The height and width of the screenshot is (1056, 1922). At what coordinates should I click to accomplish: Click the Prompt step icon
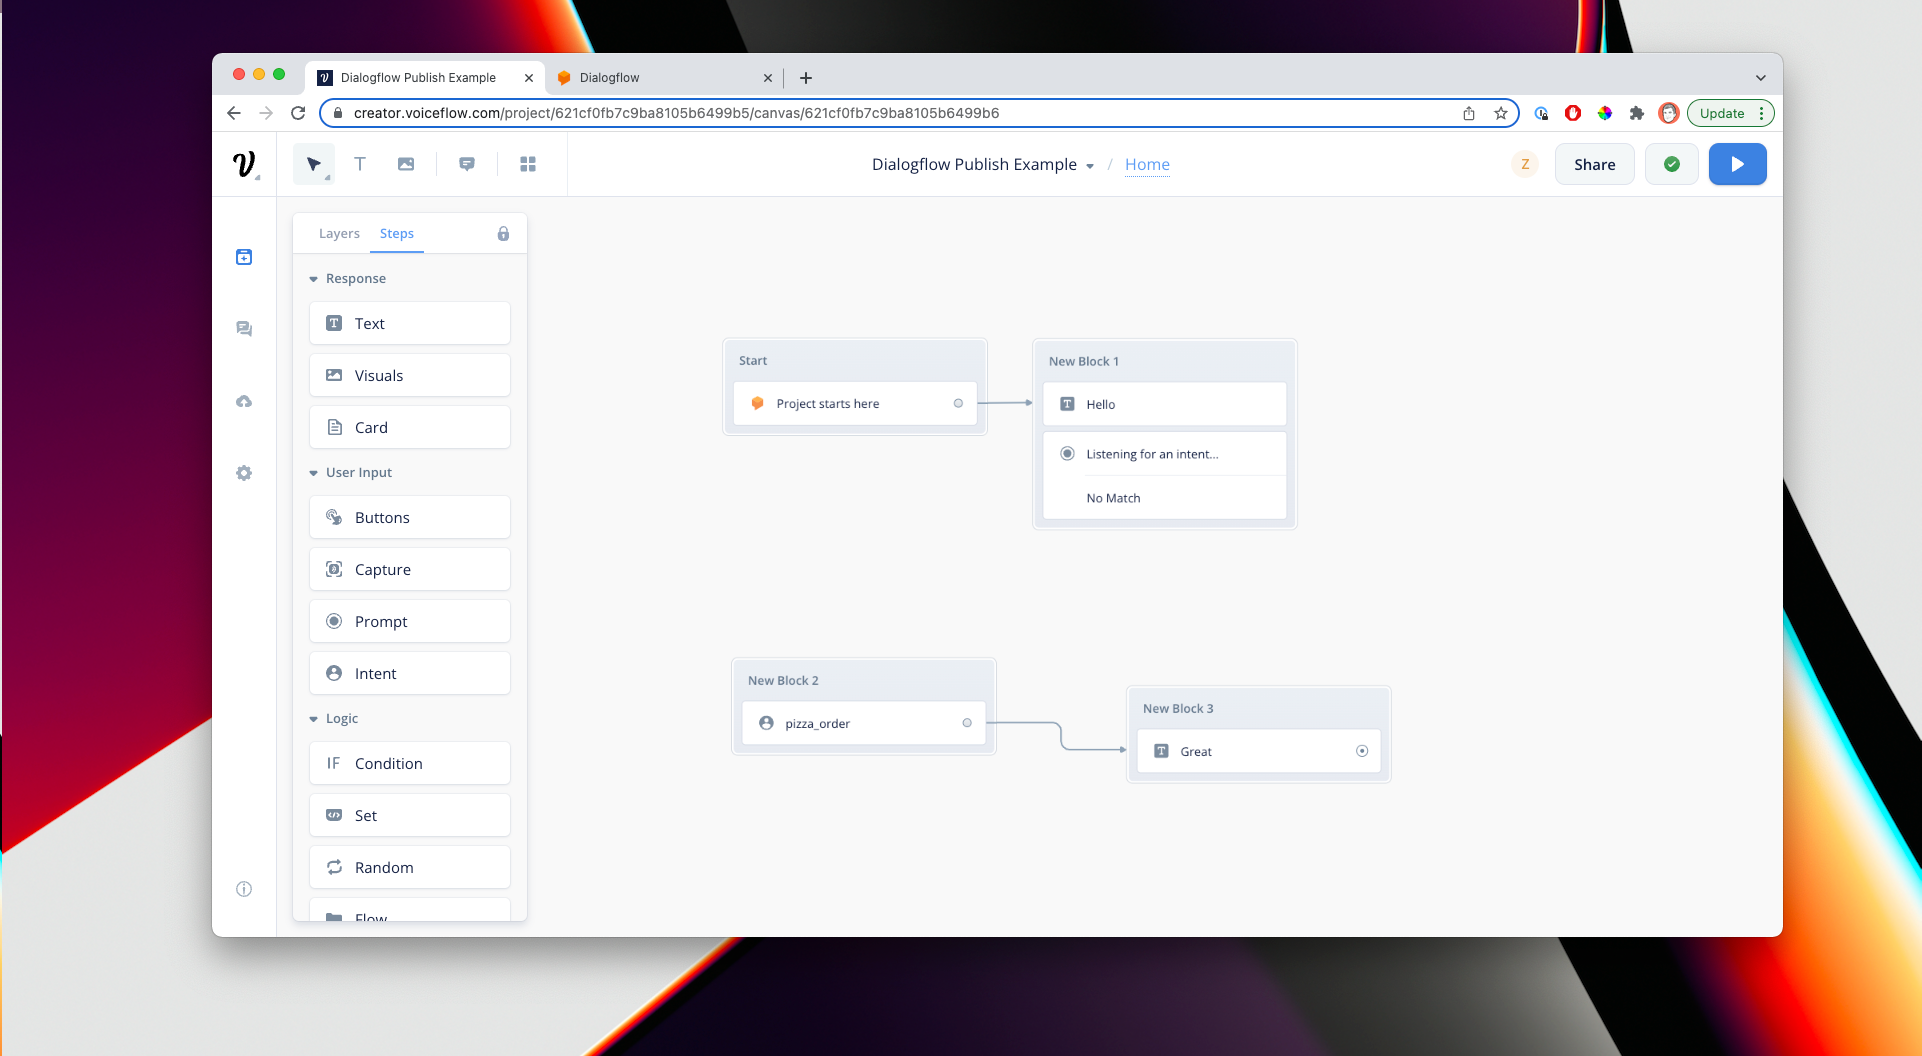pos(334,621)
